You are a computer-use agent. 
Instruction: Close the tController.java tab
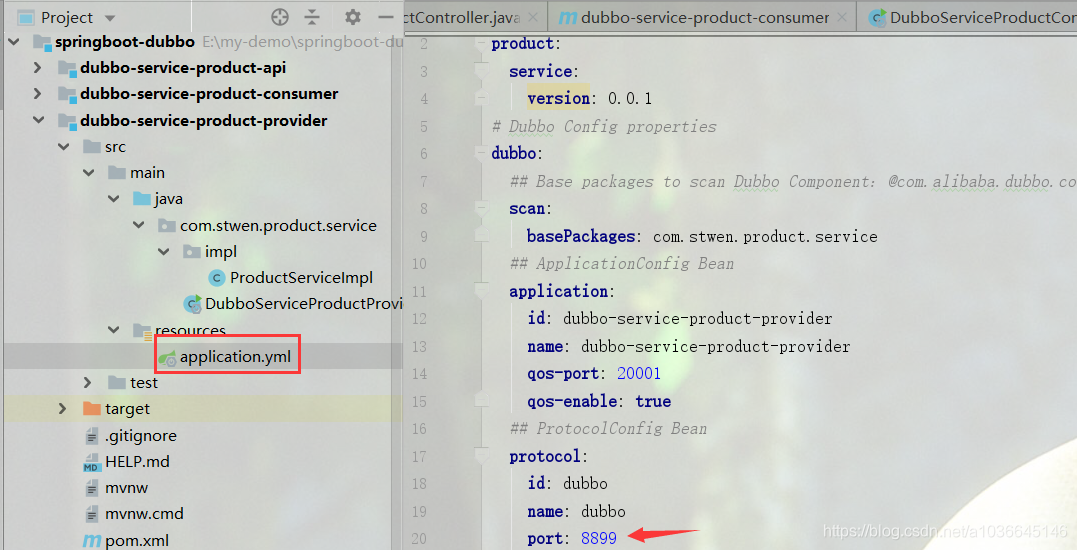click(x=534, y=18)
